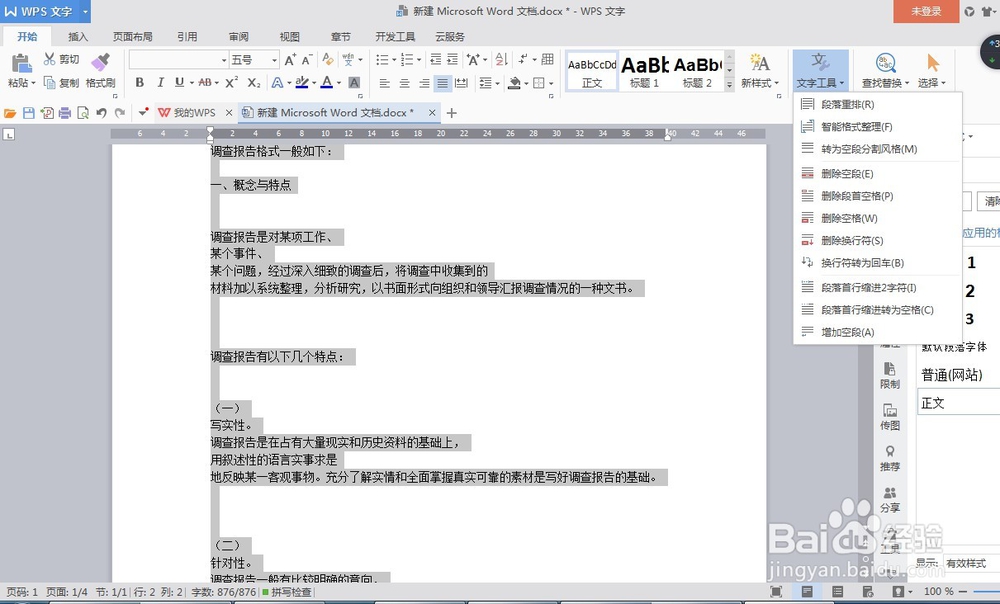
Task: Open 查找替换 find and replace
Action: pyautogui.click(x=886, y=71)
